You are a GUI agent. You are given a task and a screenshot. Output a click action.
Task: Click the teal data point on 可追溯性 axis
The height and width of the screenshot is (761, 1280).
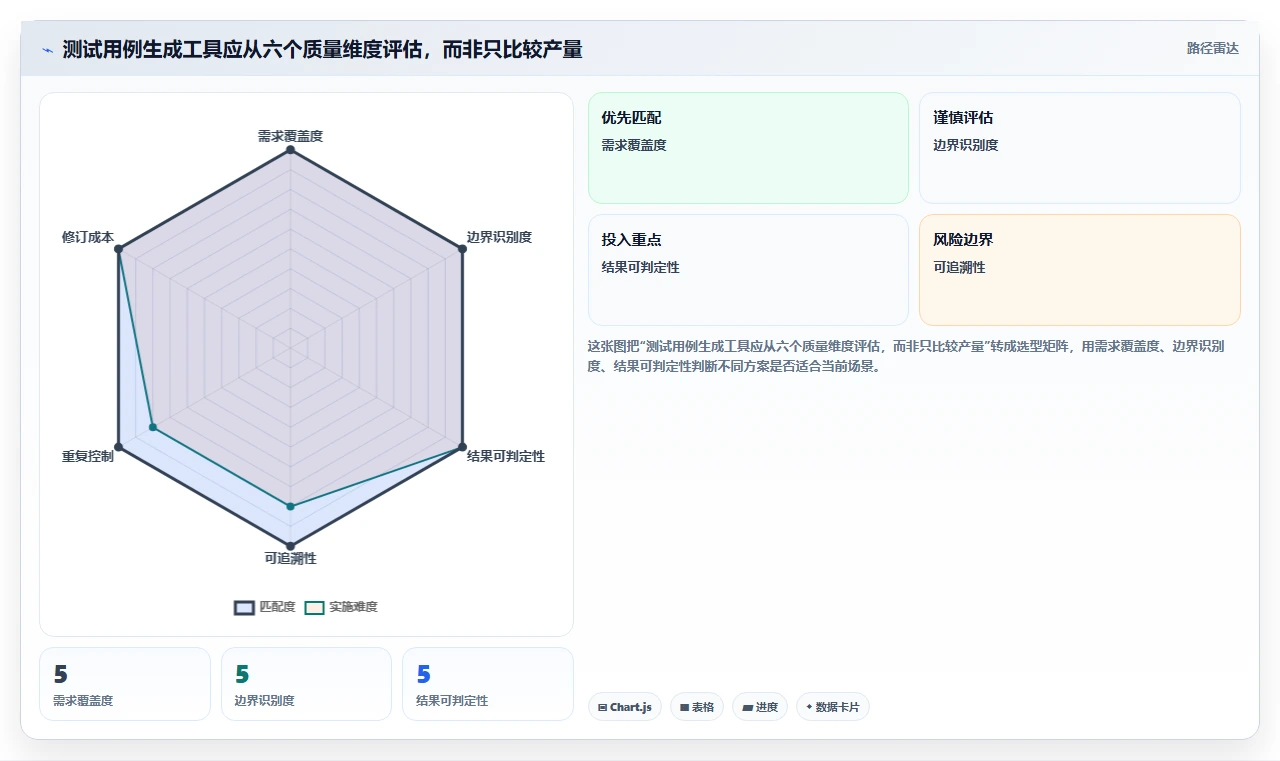[x=290, y=507]
